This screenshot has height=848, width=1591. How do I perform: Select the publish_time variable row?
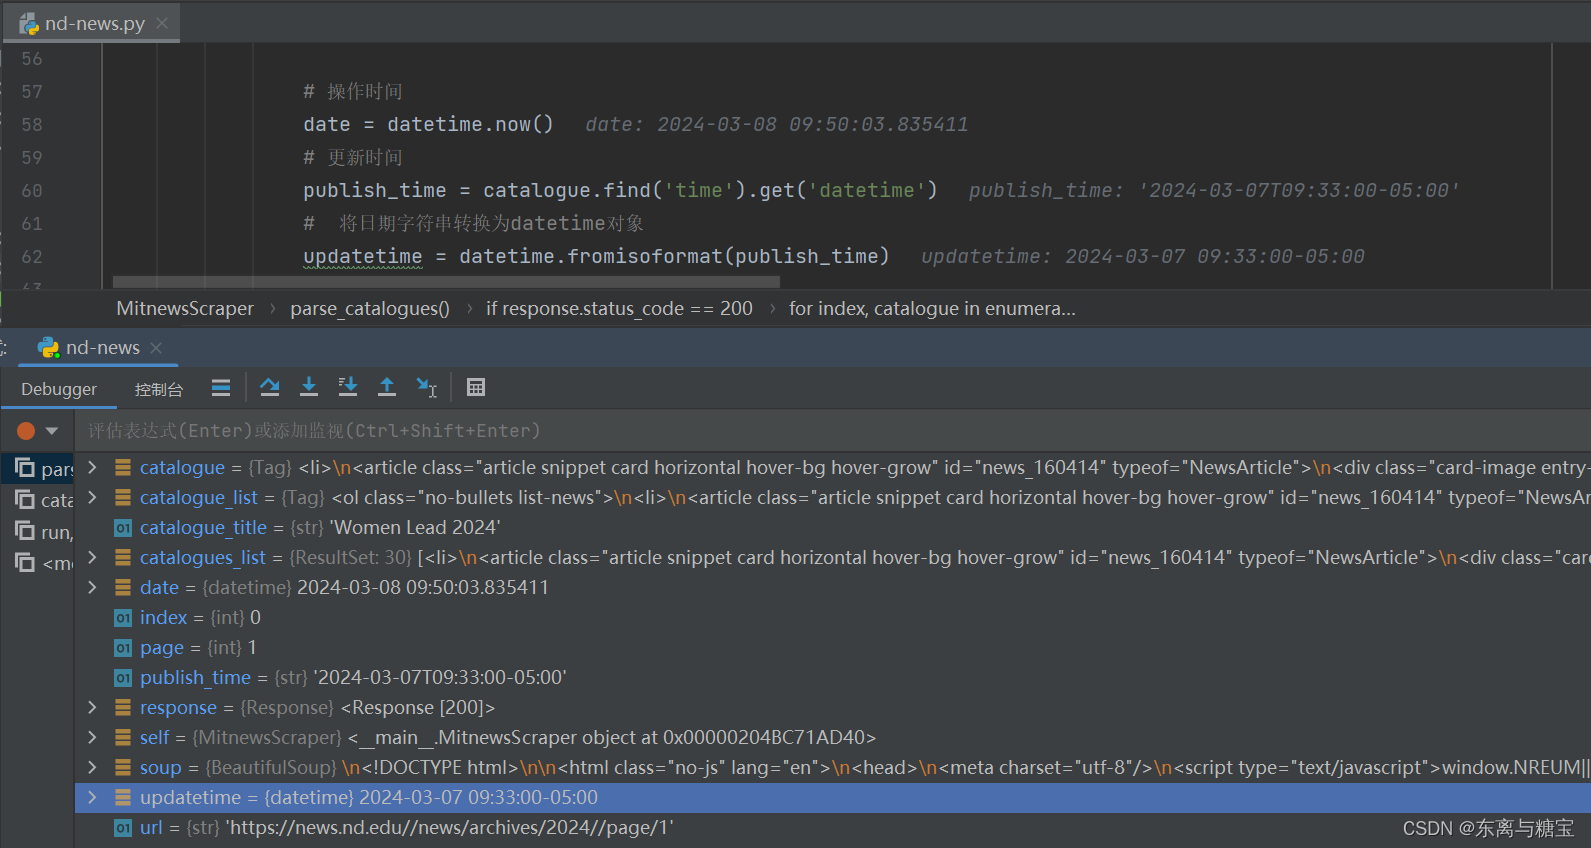point(833,677)
